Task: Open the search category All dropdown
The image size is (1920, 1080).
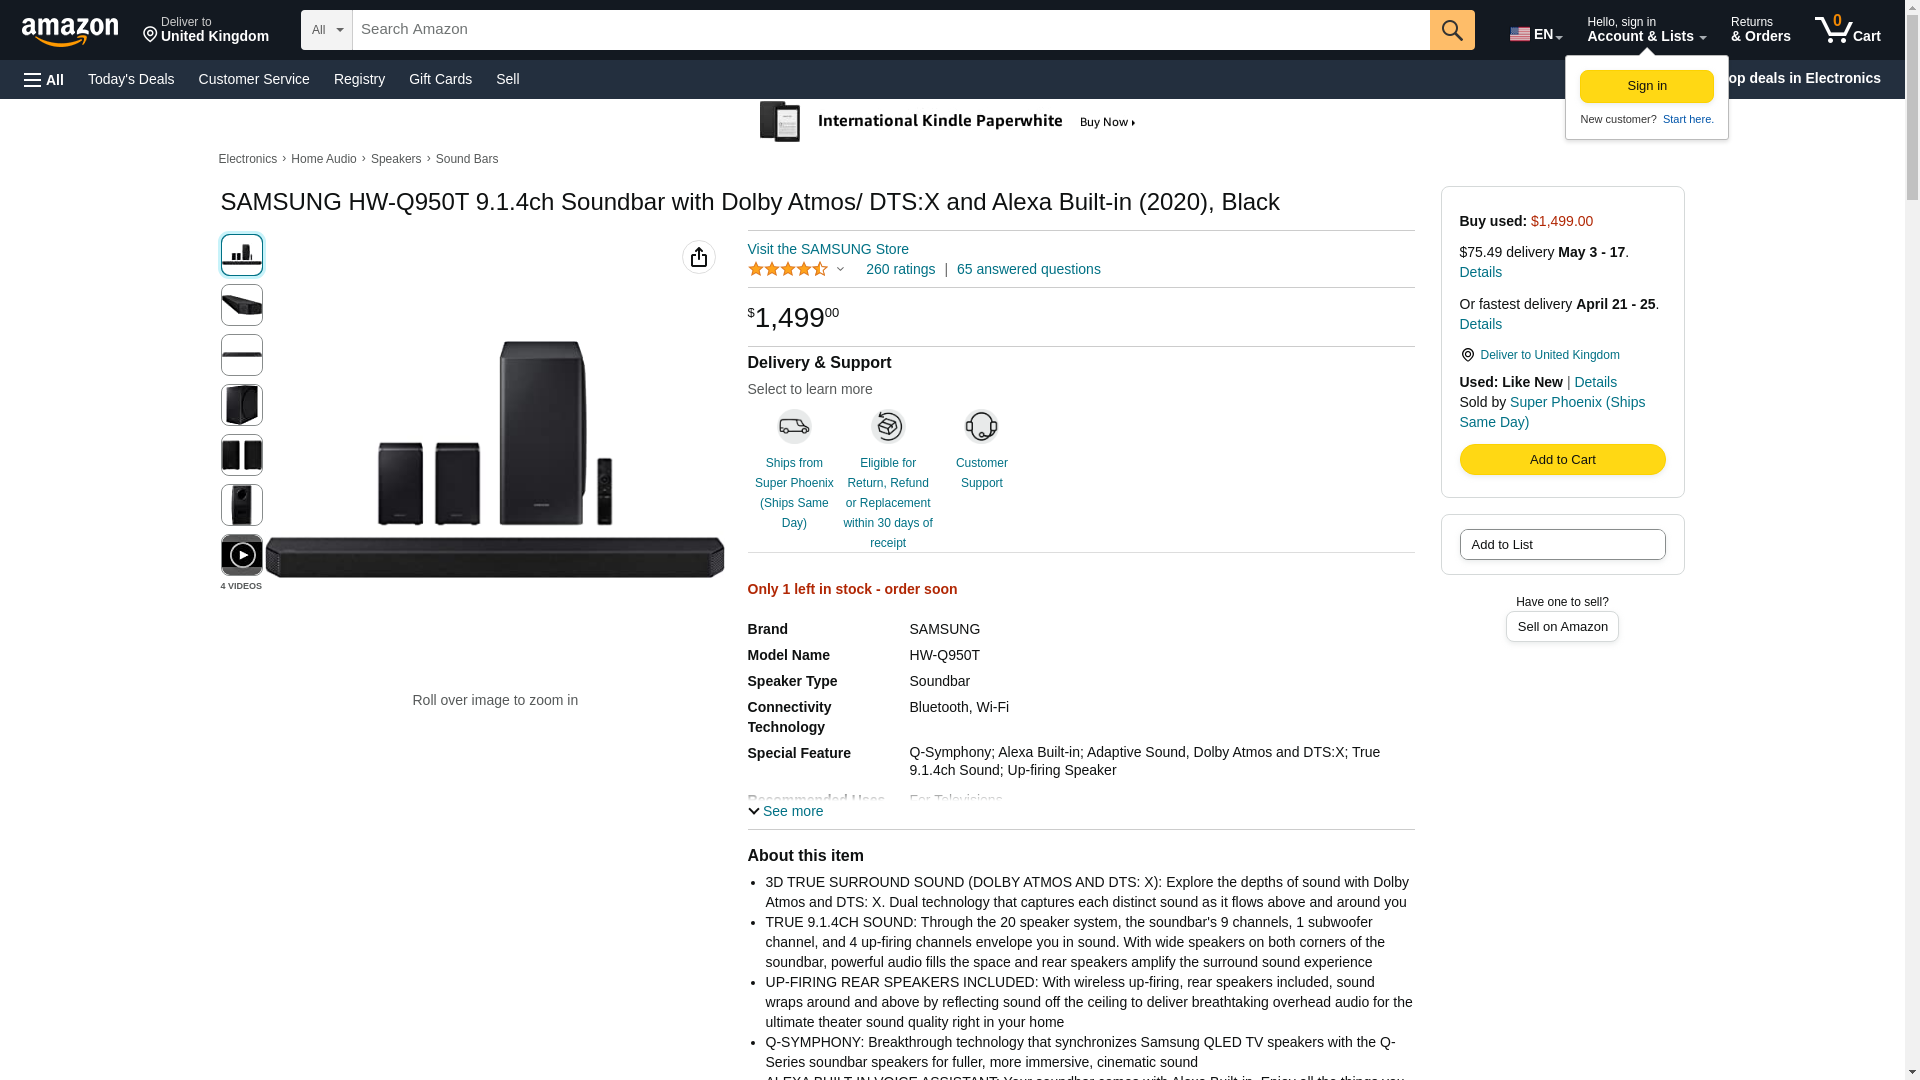Action: click(x=327, y=30)
